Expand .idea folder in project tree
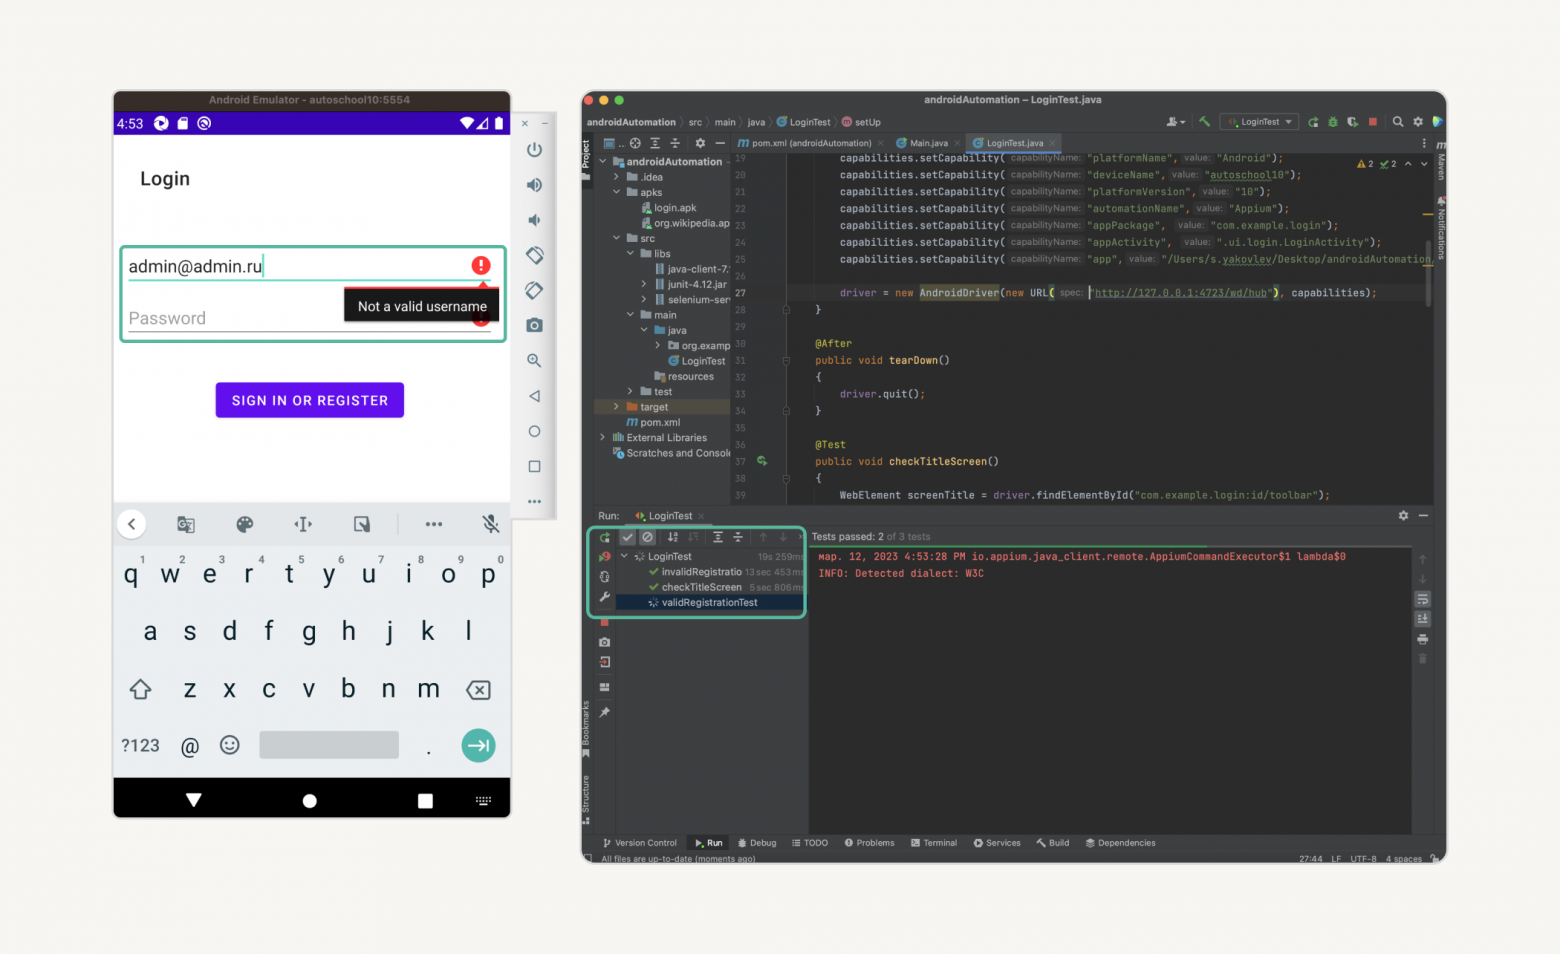1560x954 pixels. pyautogui.click(x=617, y=177)
